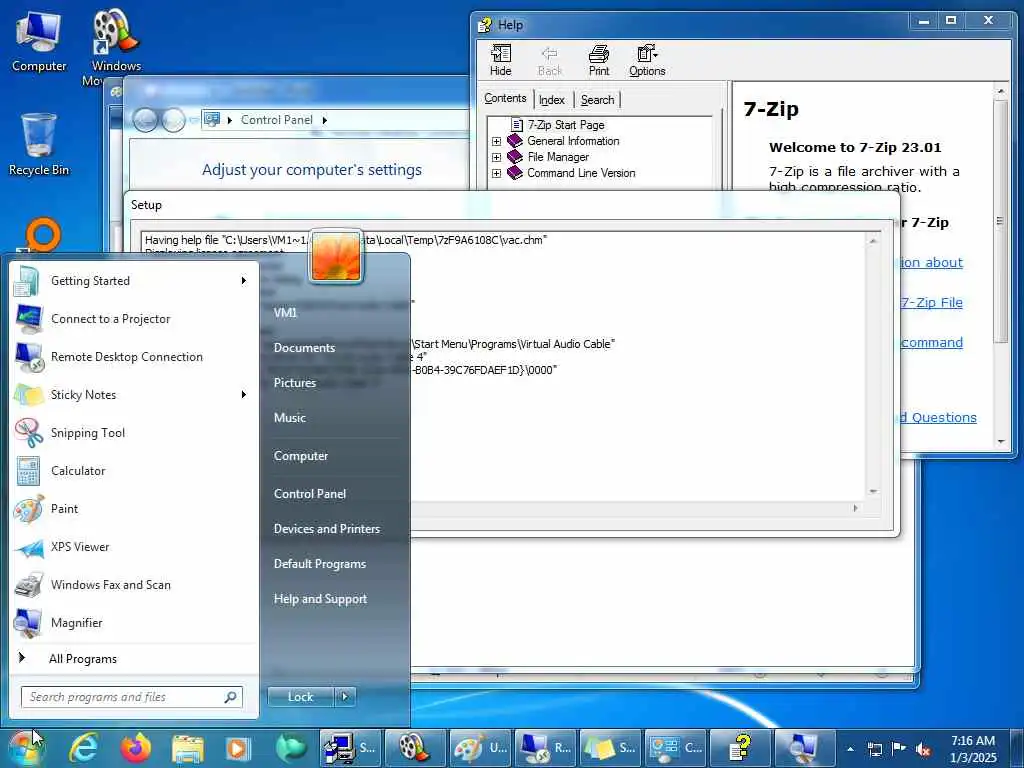Expand Sticky Notes jump list arrow
The image size is (1024, 768).
[244, 394]
